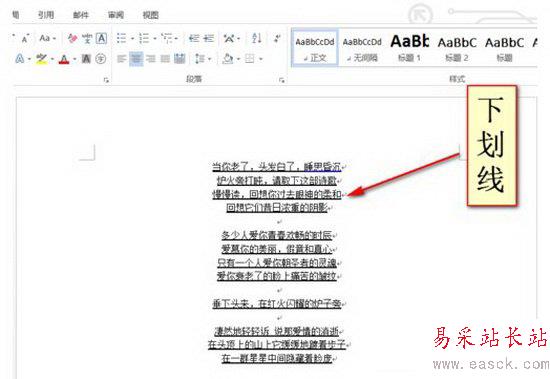Viewport: 550px width, 379px height.
Task: Toggle the highlighted Center alignment button
Action: pos(136,59)
